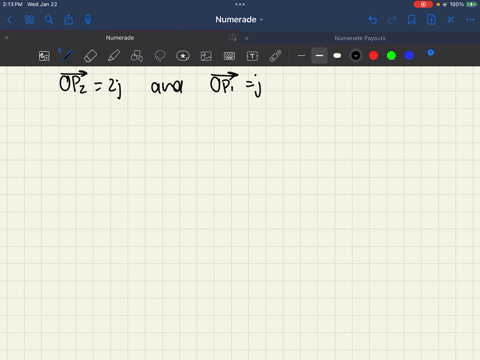
Task: Select the Lasso tool
Action: [160, 56]
